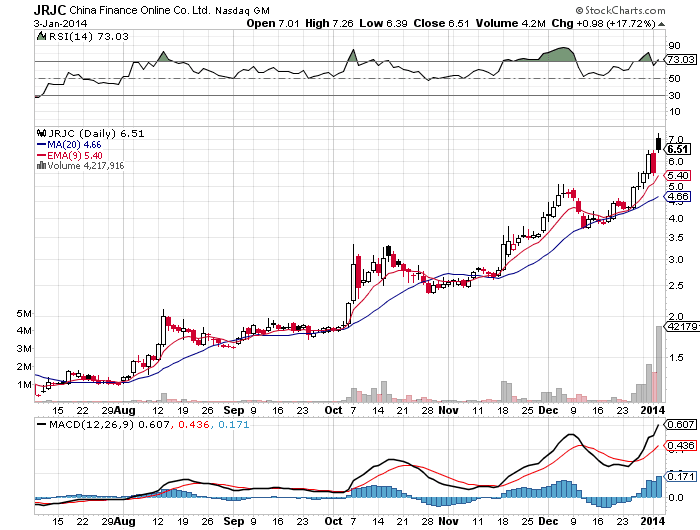
Task: Click the Volume 4,217,916 legend entry
Action: tap(86, 166)
